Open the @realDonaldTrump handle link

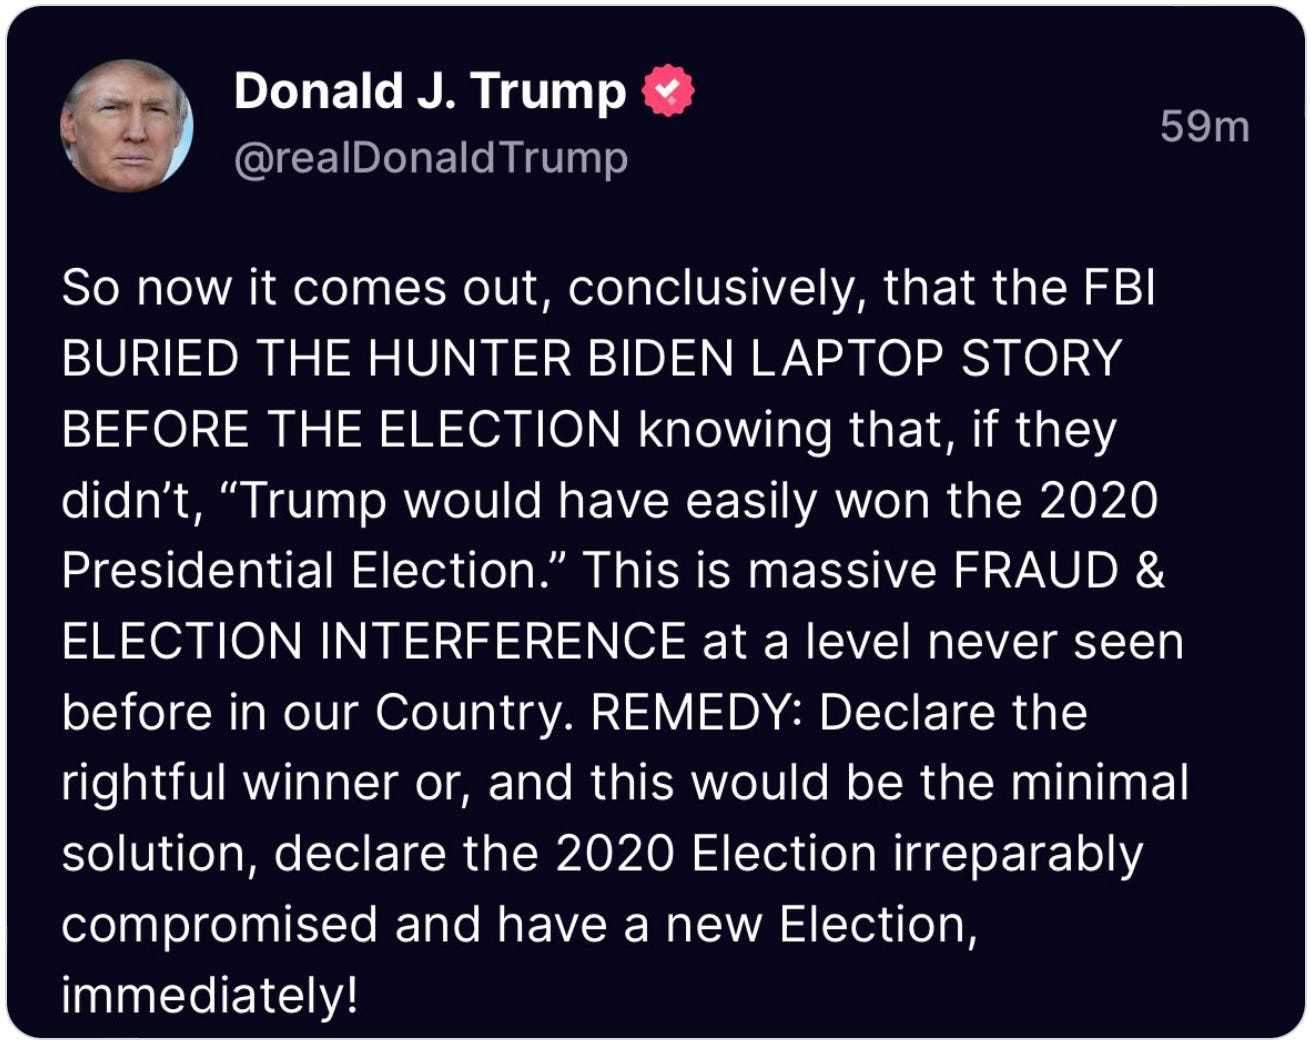click(431, 158)
